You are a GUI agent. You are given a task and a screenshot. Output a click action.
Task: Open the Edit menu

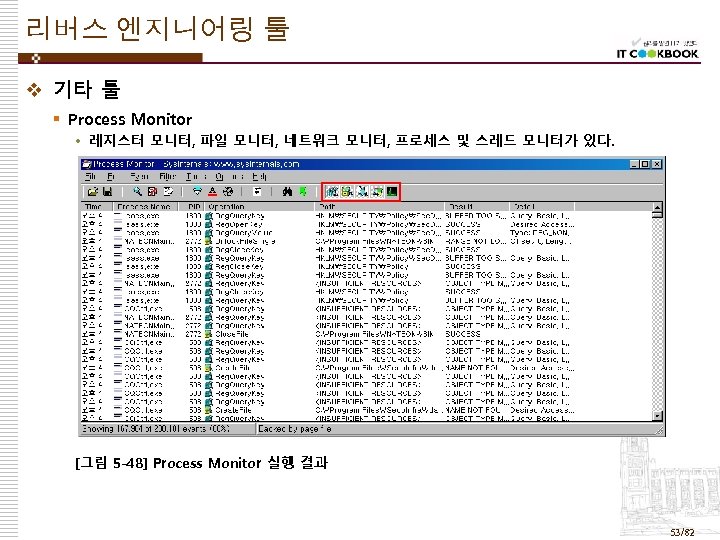click(111, 176)
